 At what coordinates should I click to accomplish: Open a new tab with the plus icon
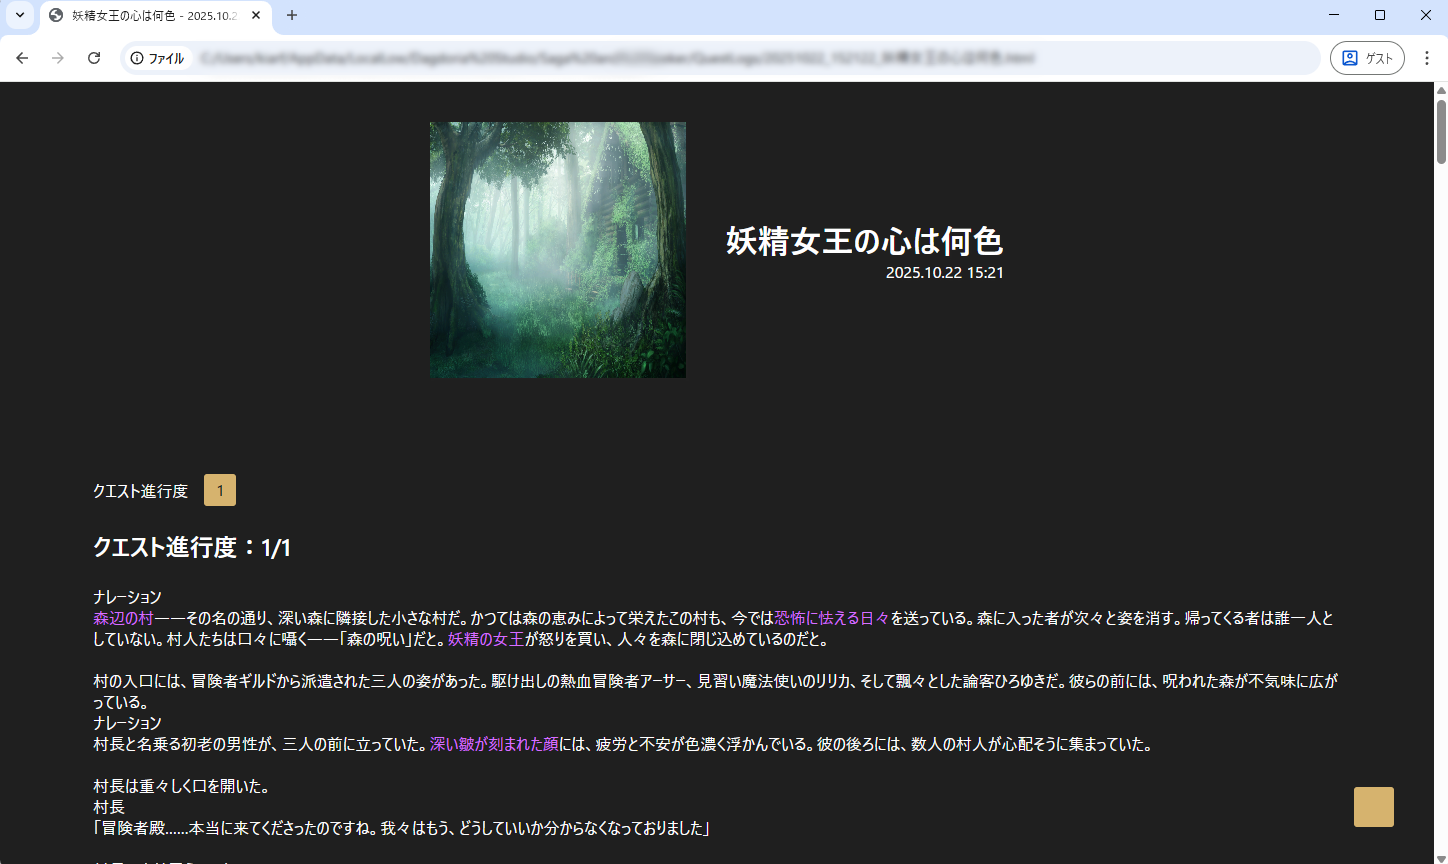coord(290,16)
